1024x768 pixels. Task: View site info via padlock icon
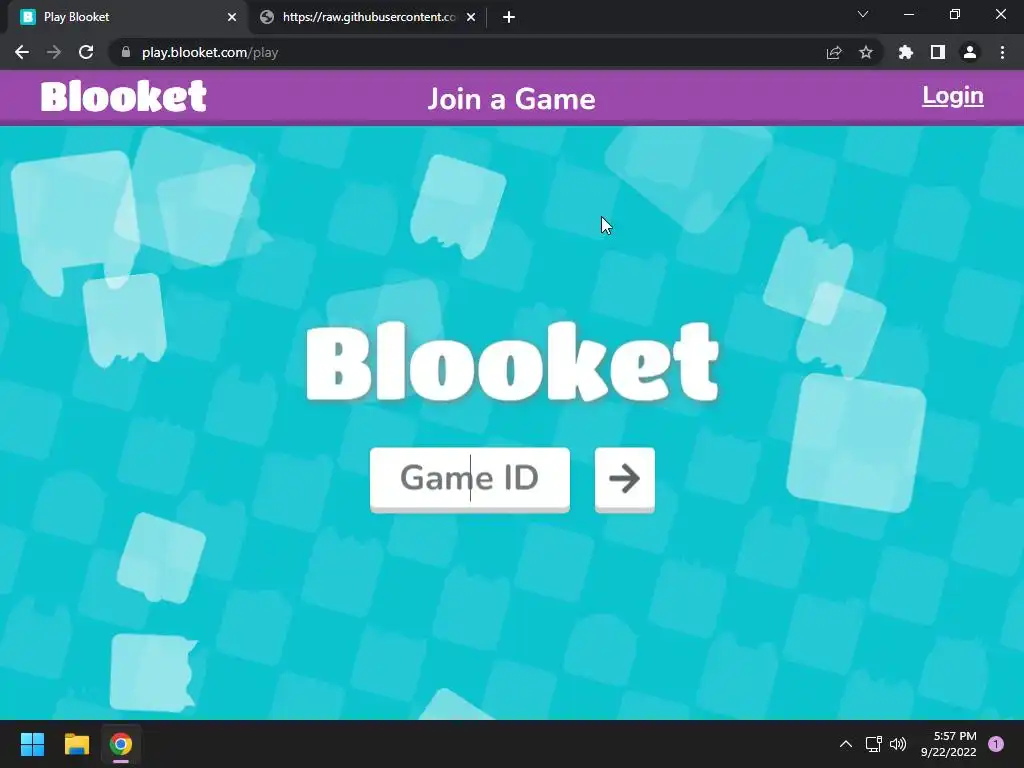125,52
